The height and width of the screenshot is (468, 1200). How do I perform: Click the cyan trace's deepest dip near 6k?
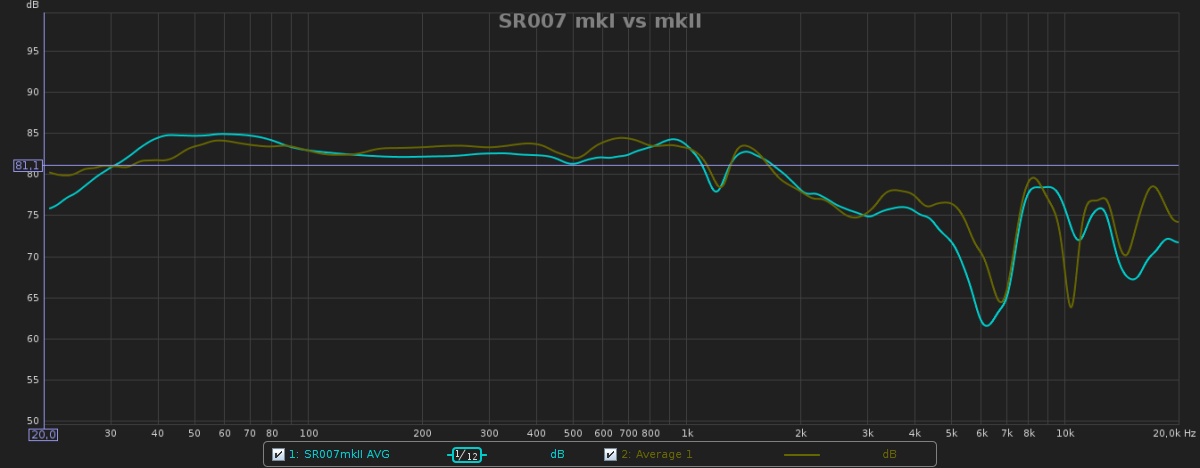point(986,325)
